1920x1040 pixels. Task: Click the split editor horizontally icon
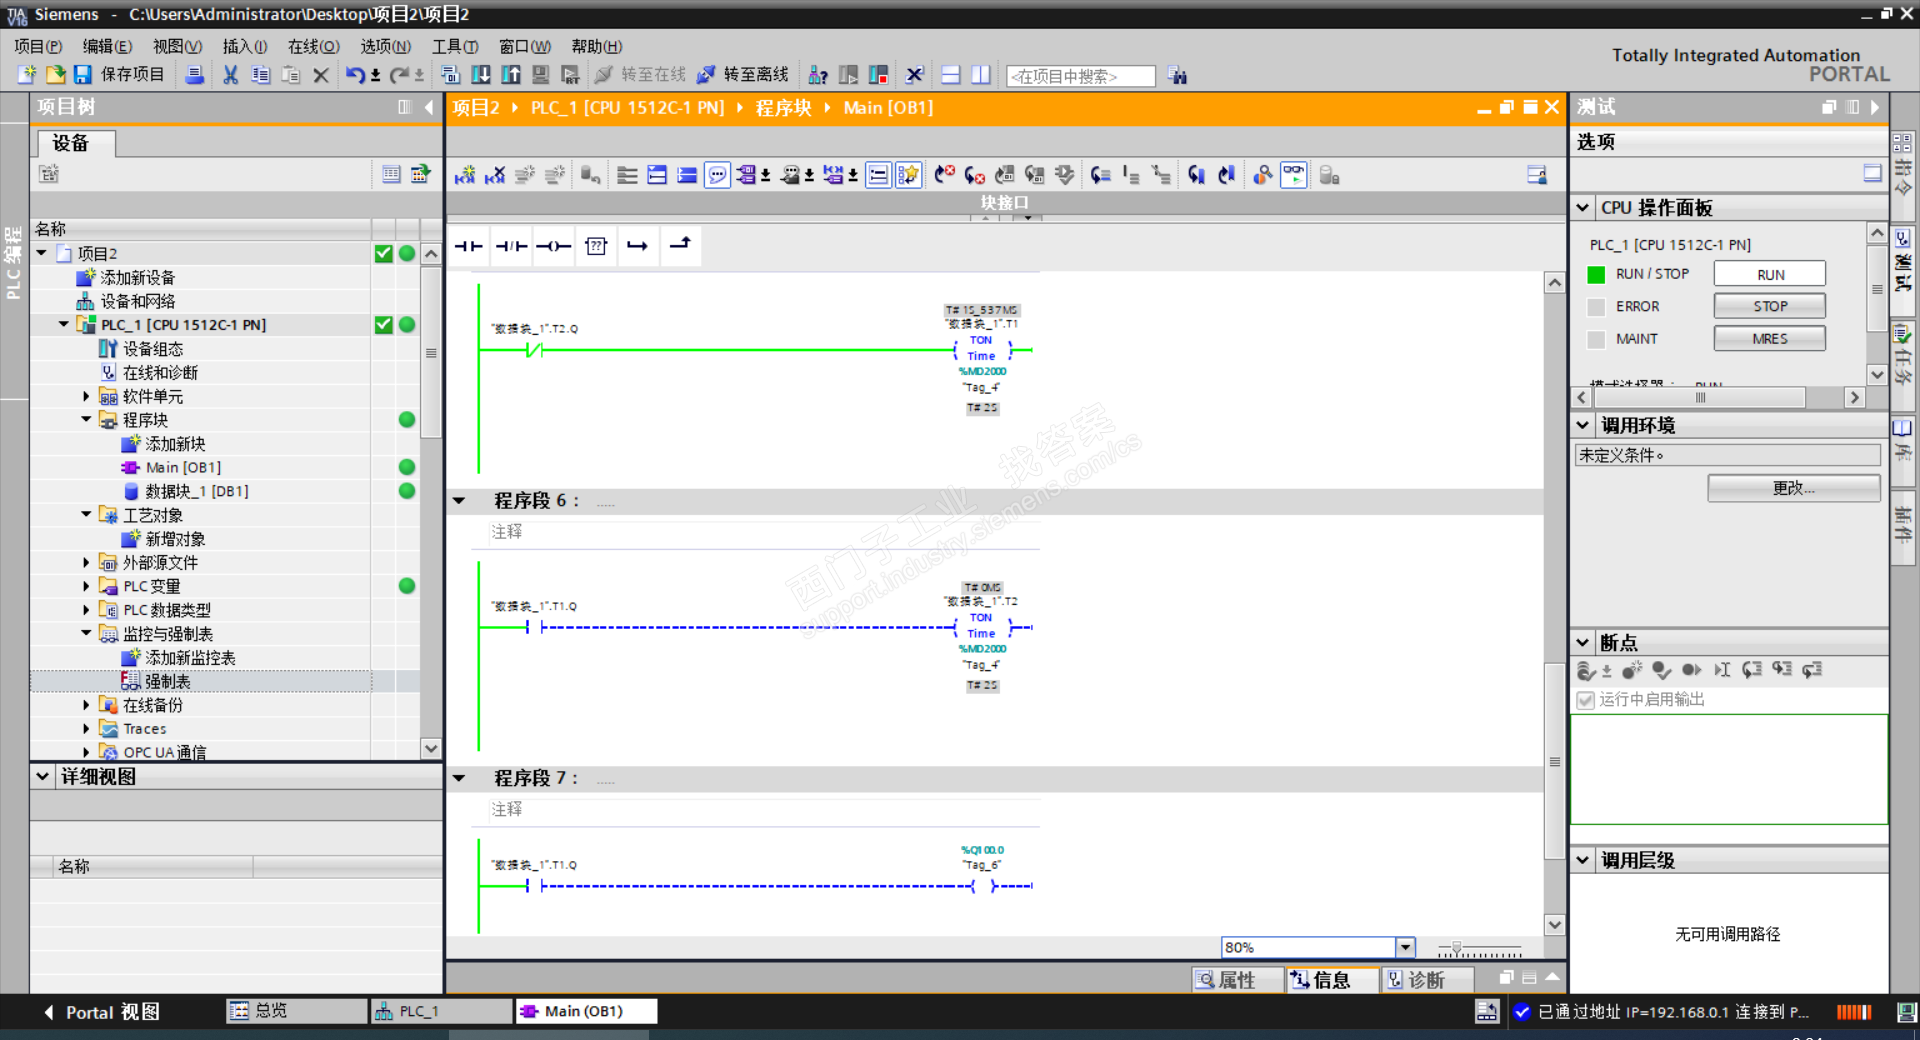tap(951, 75)
